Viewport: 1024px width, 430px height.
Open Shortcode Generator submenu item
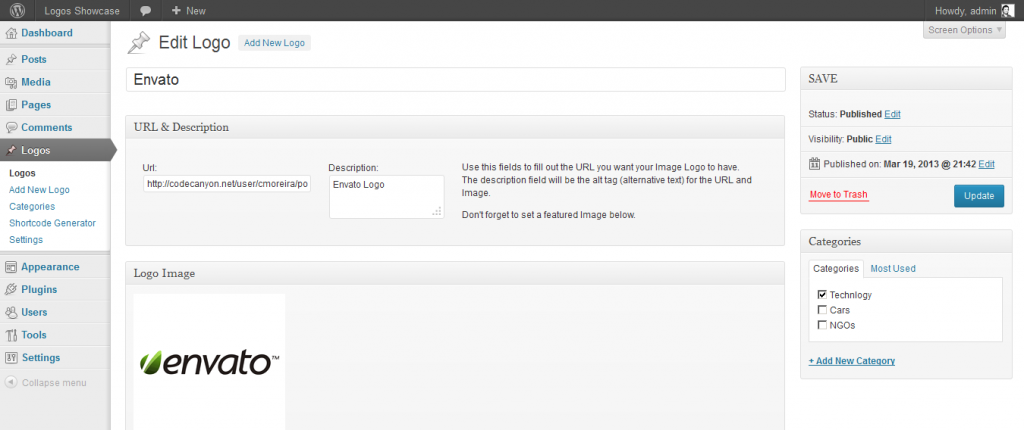52,223
